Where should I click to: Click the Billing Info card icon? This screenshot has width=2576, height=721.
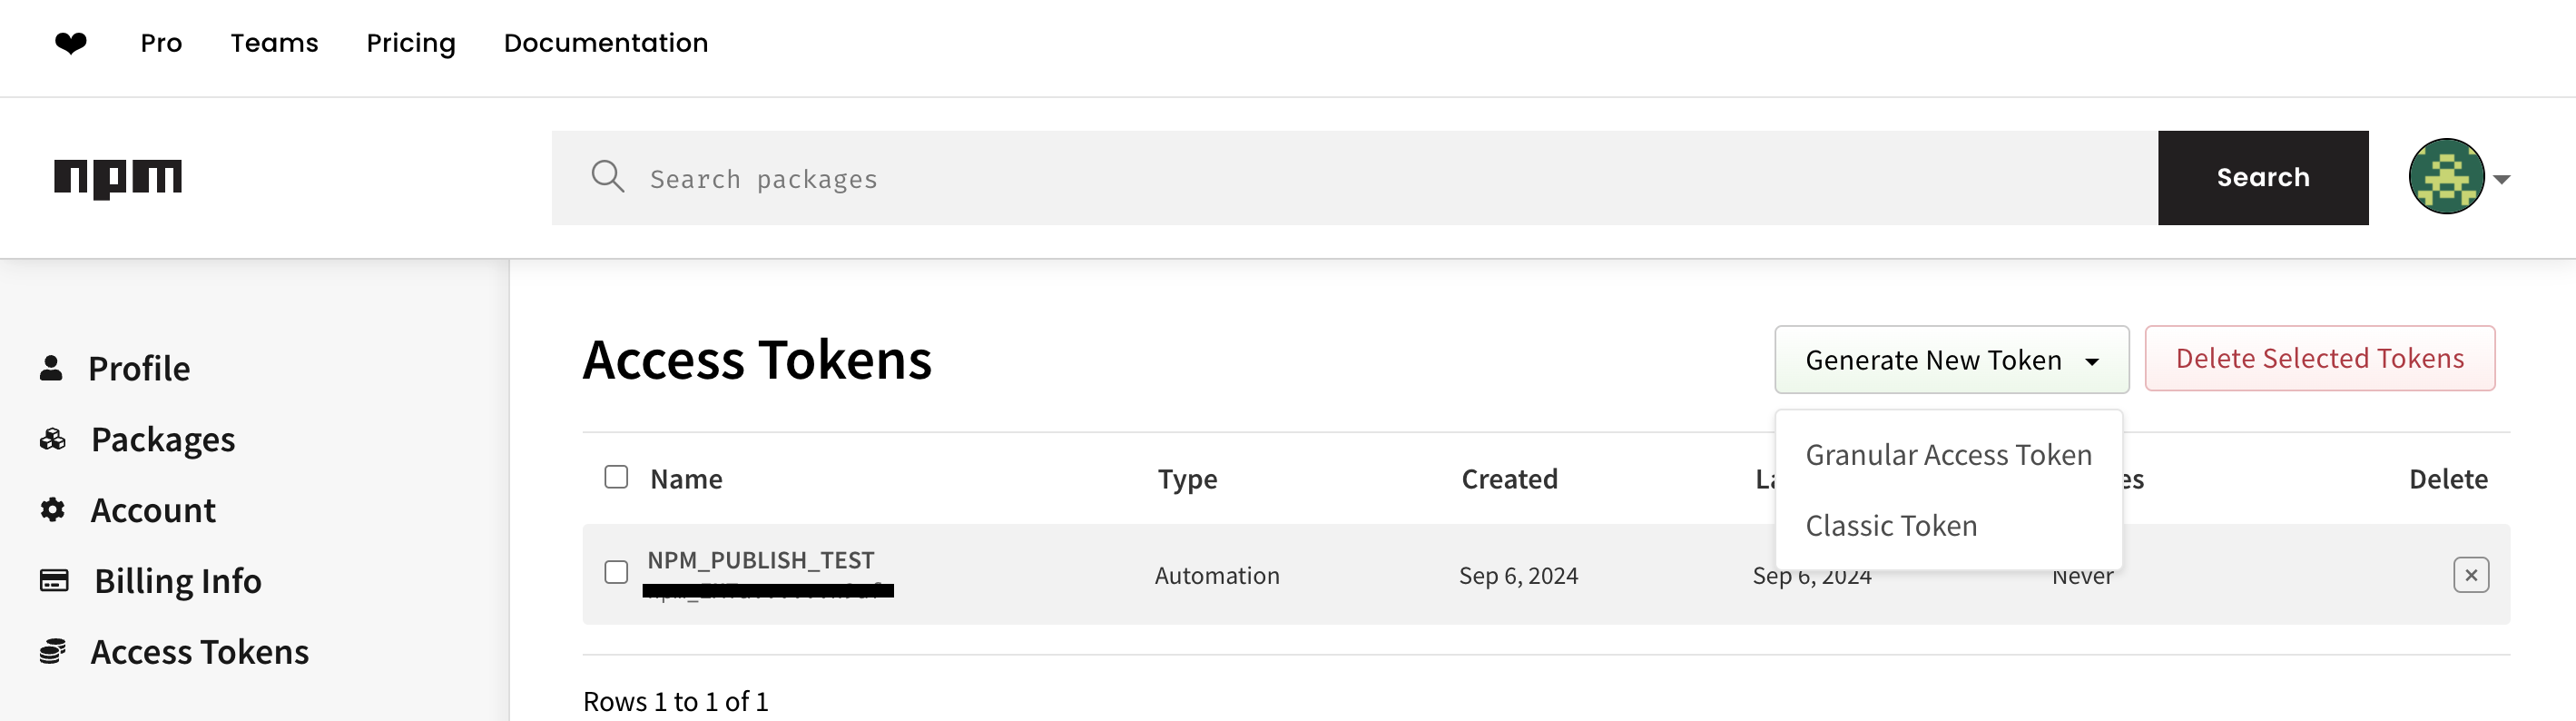[x=54, y=580]
